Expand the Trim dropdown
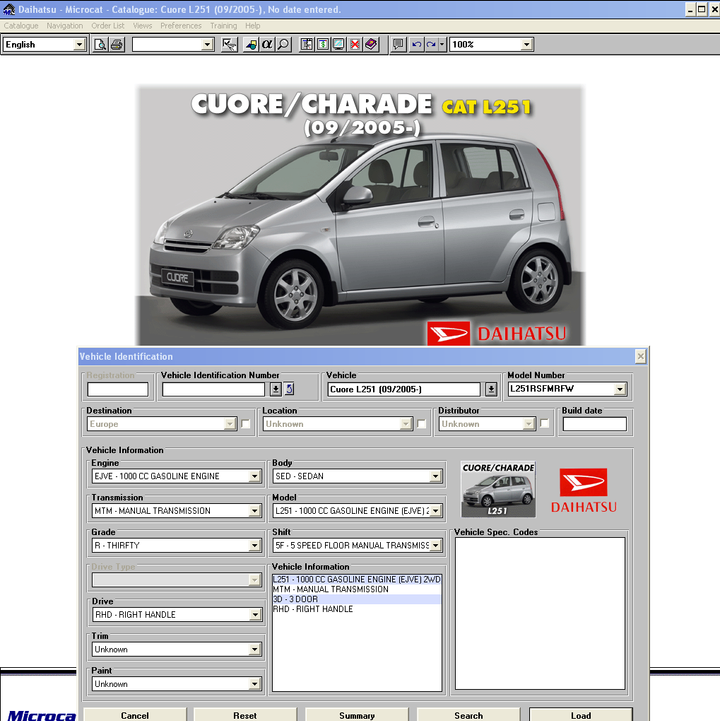This screenshot has height=721, width=720. point(254,649)
